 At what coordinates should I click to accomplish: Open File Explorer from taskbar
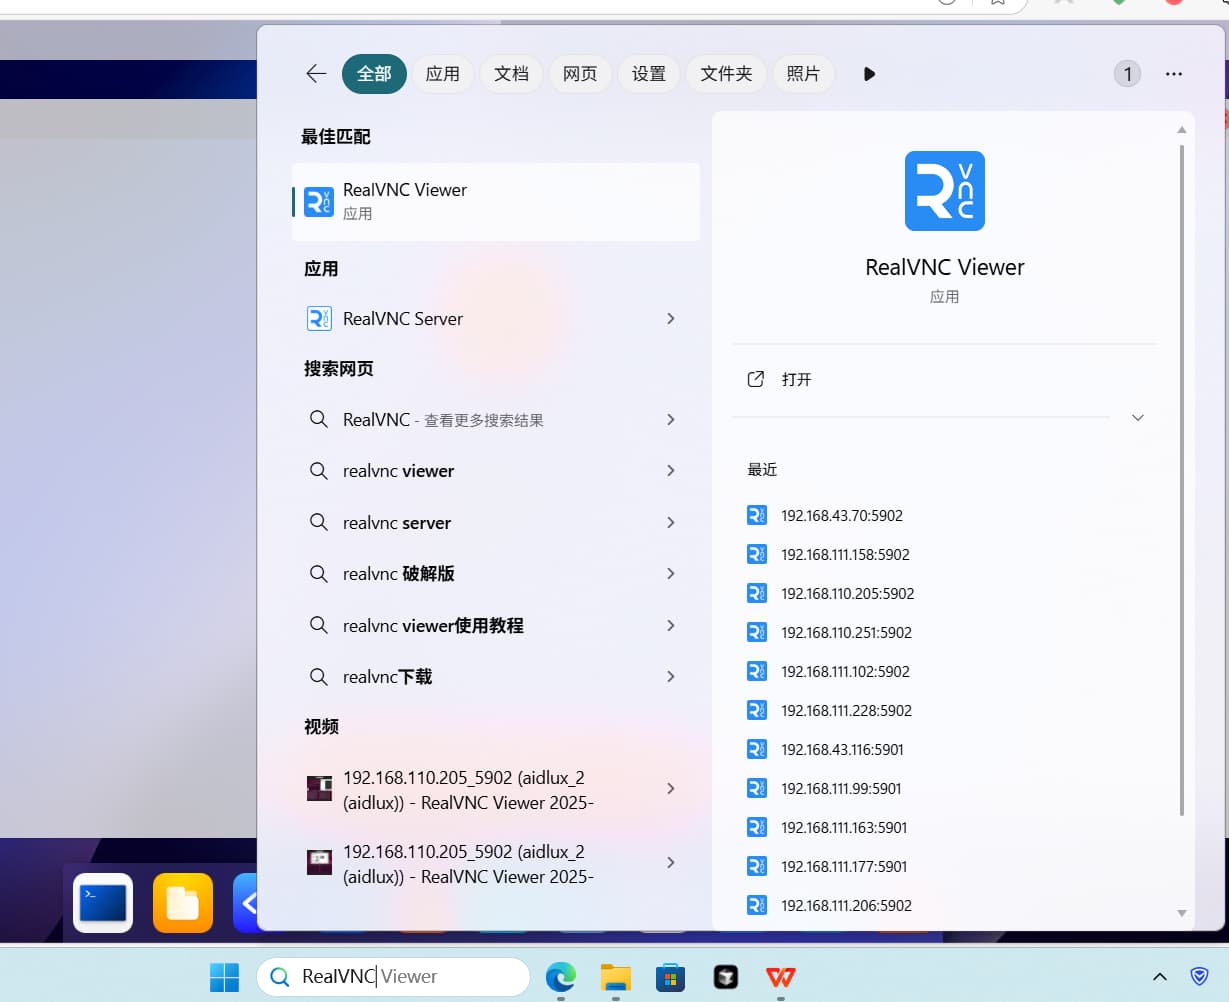click(615, 977)
